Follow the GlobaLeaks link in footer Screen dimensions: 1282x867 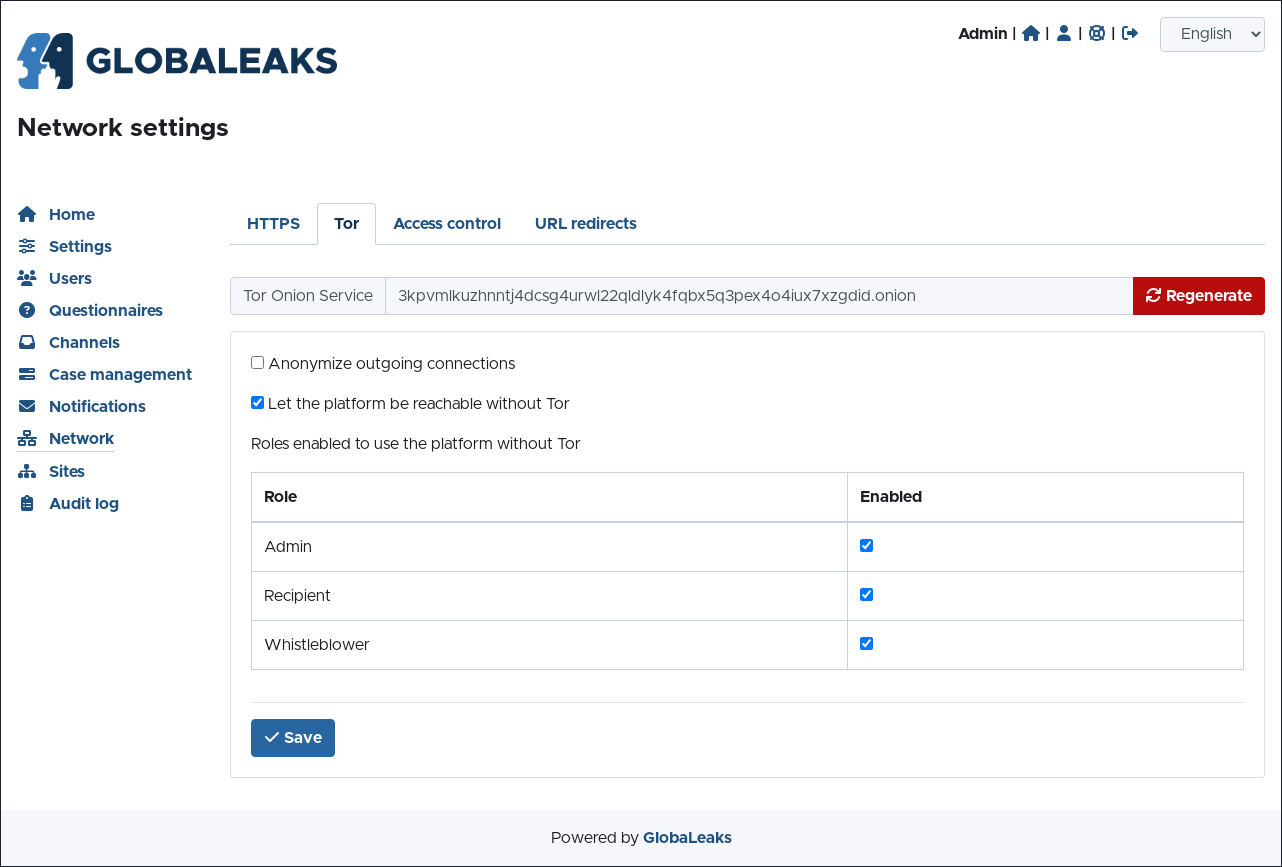click(687, 838)
